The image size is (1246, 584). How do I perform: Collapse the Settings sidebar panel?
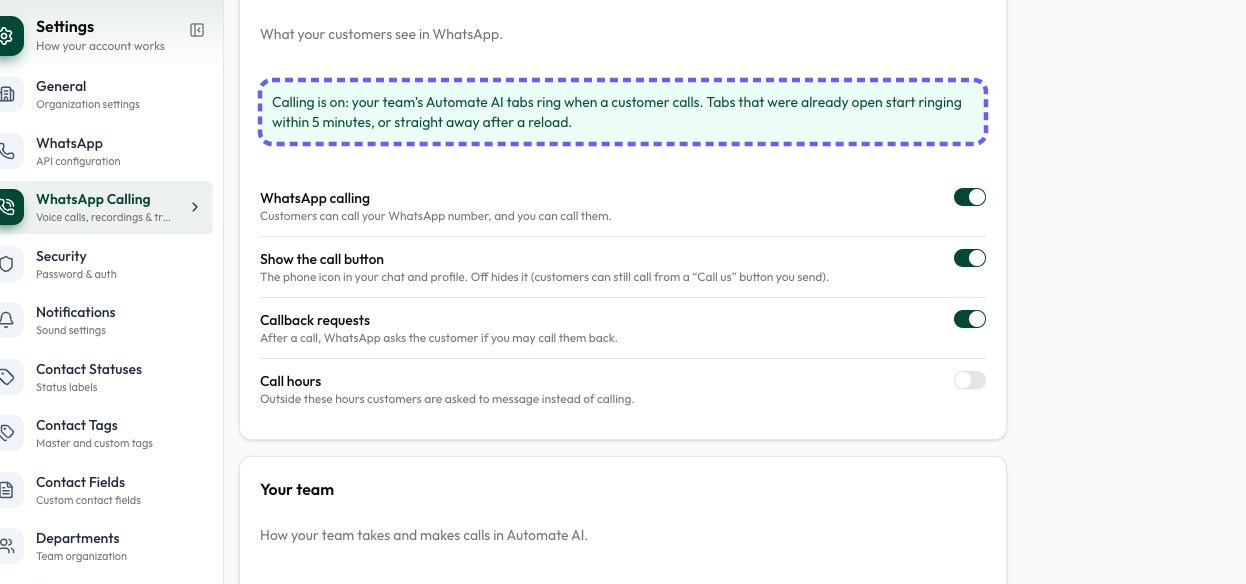[x=197, y=30]
